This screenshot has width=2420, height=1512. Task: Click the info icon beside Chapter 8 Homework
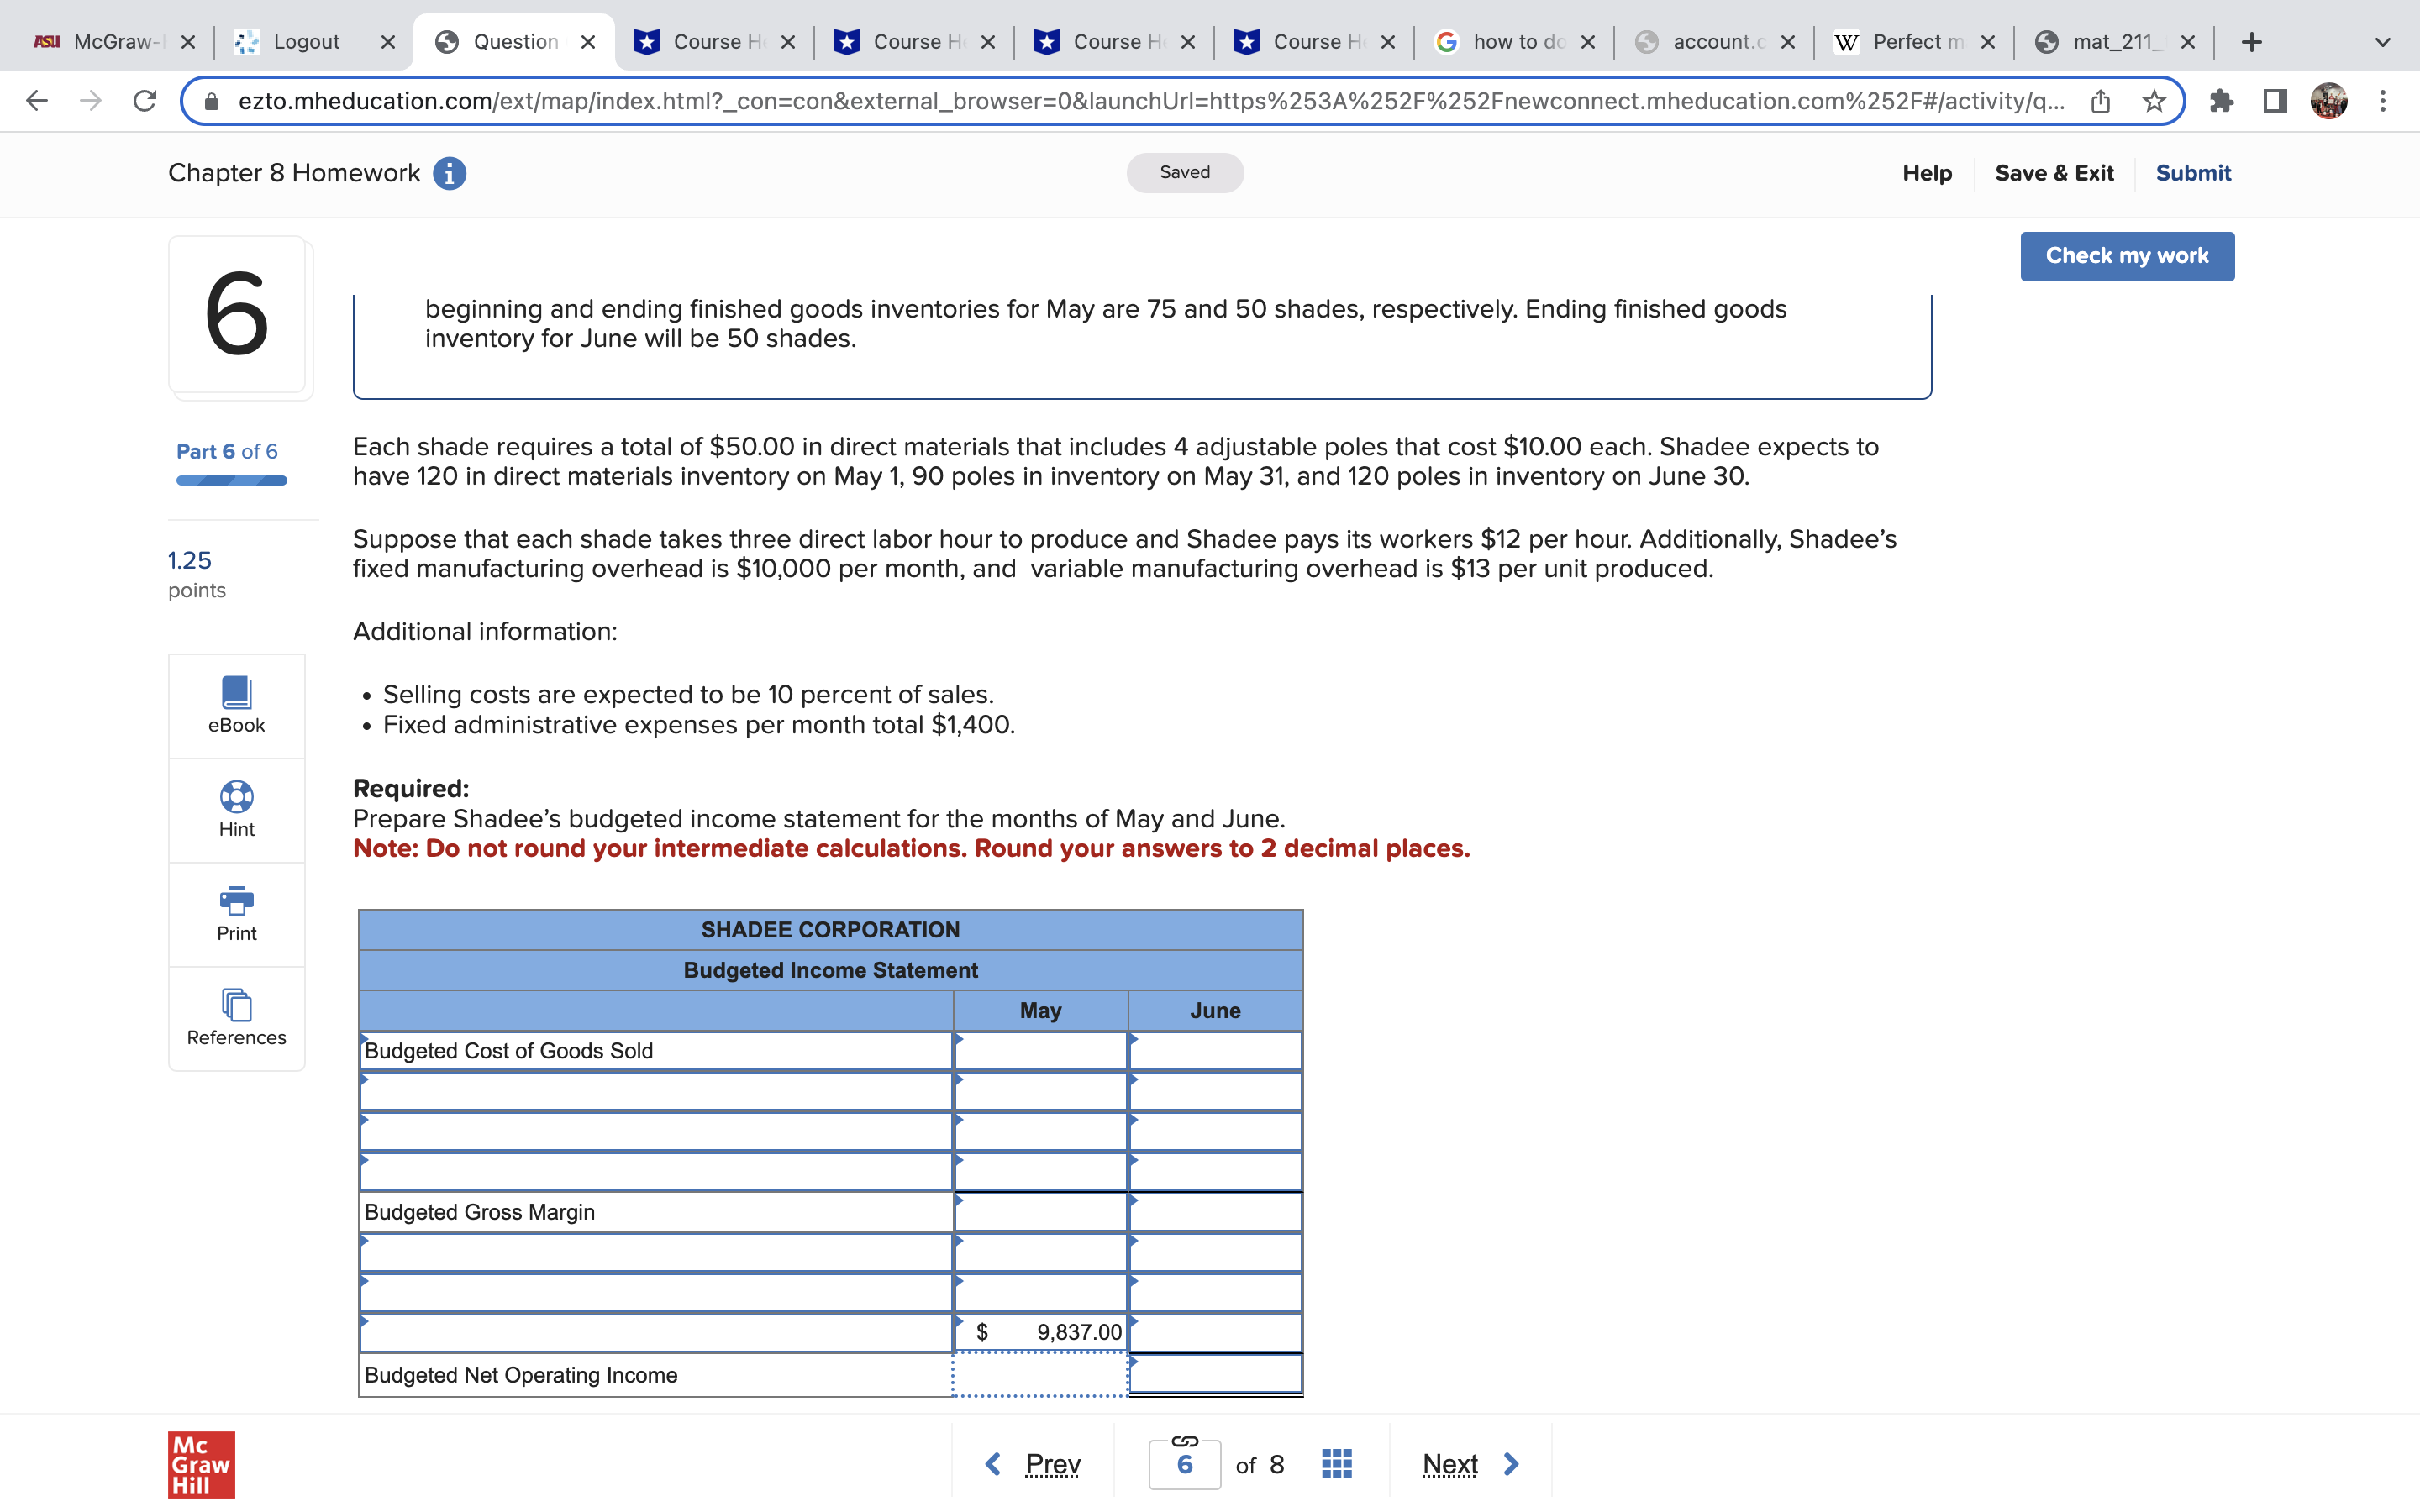450,172
